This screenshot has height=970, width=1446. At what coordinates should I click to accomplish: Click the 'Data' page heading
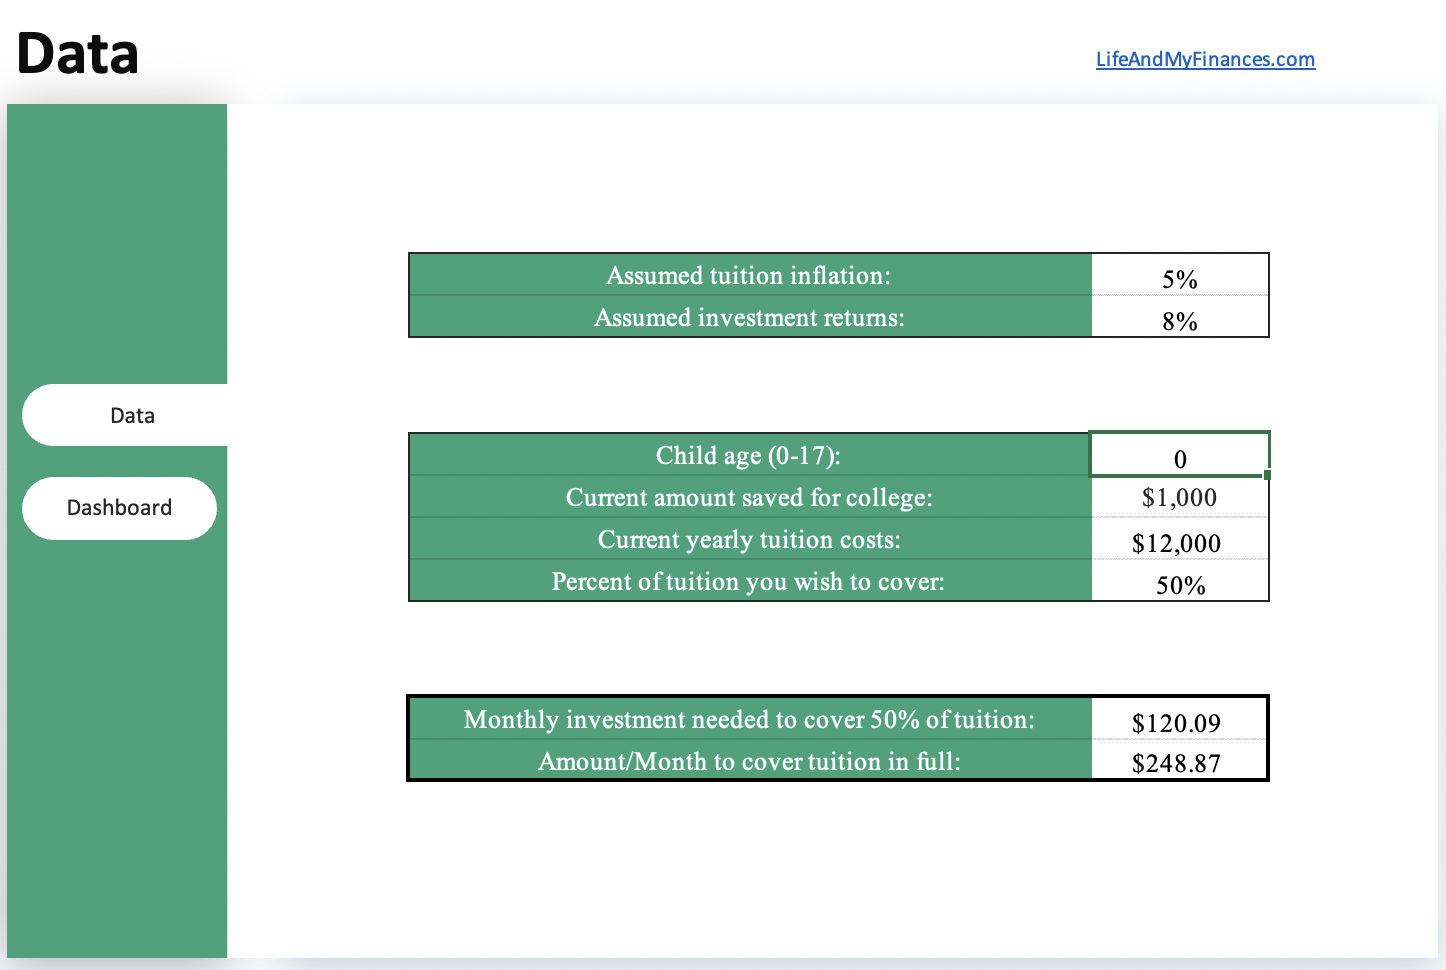click(78, 53)
